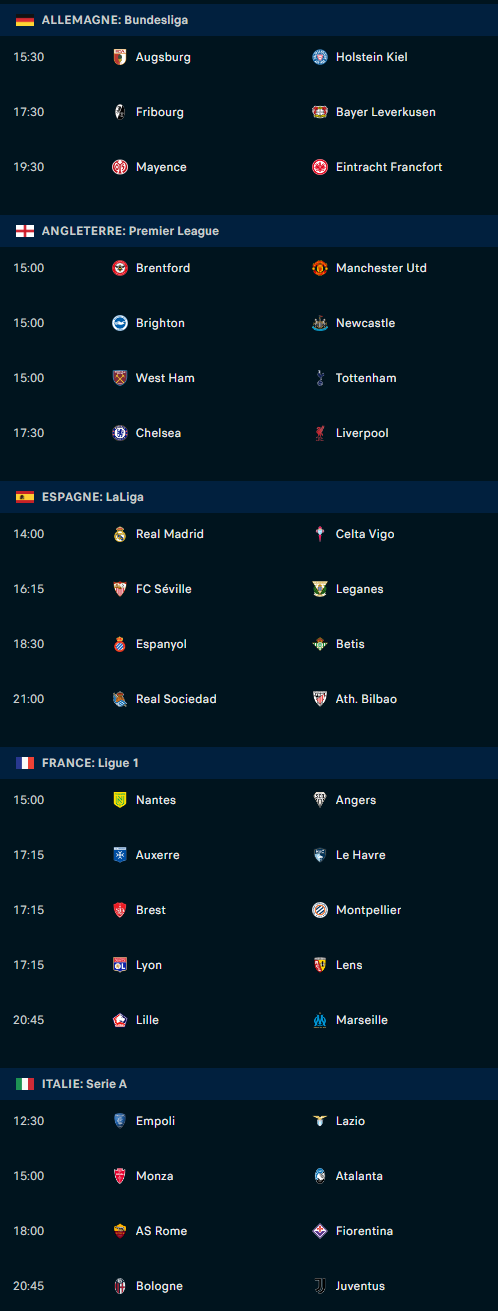The height and width of the screenshot is (1311, 498).
Task: Click the Manchester Utd crest icon
Action: pos(320,268)
